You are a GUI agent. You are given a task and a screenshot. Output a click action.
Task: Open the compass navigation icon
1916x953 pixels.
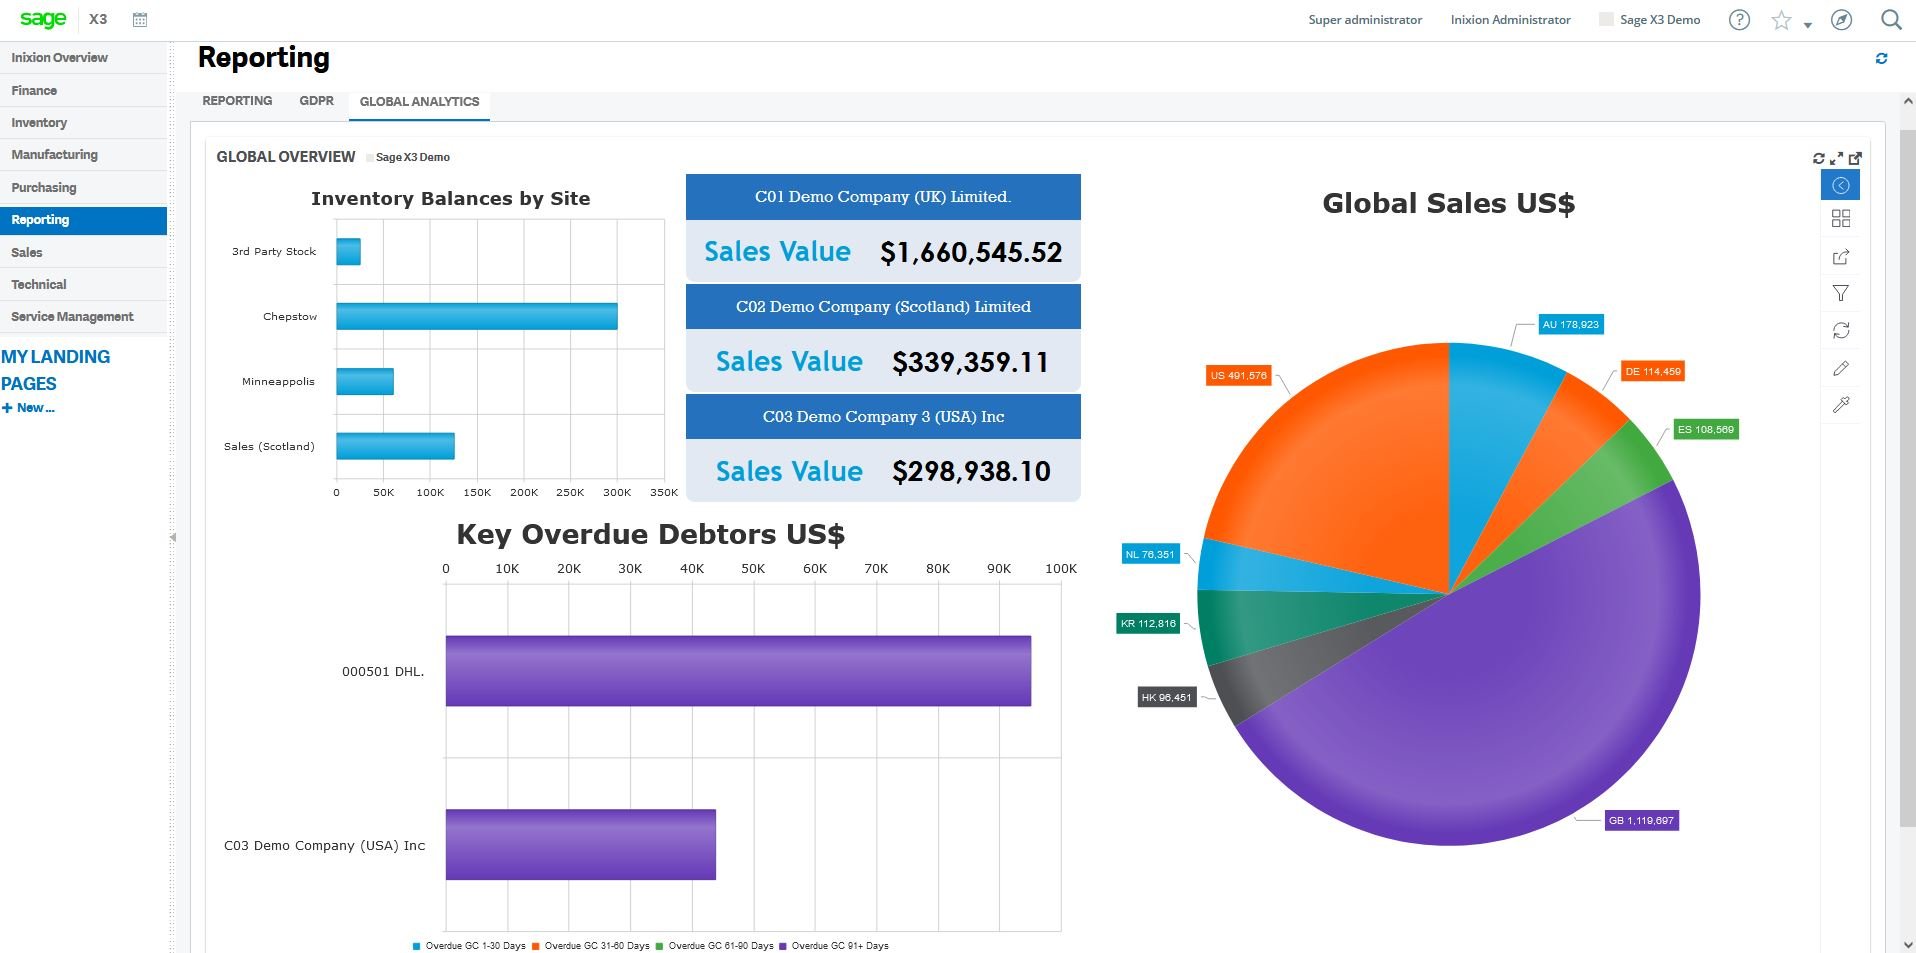[1841, 19]
